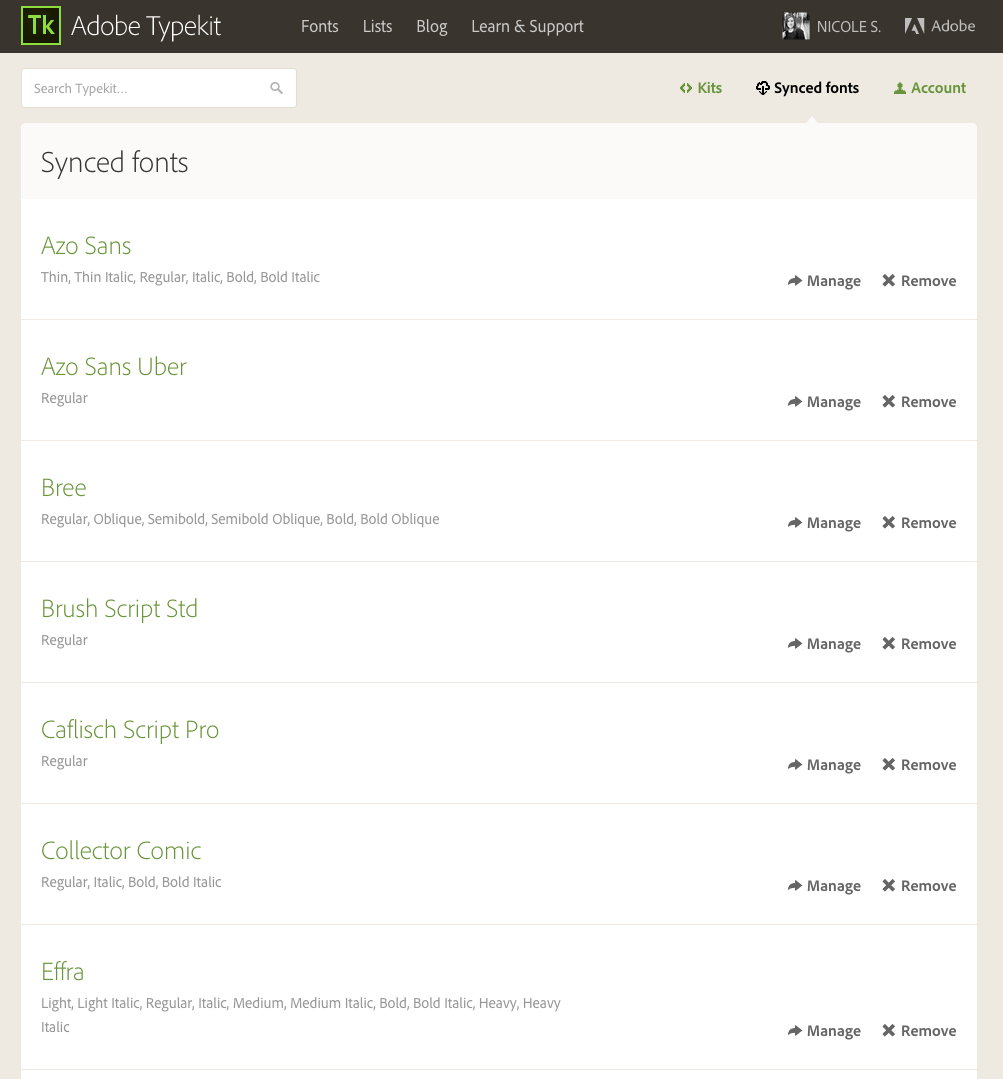
Task: Open the Fonts menu item
Action: click(x=320, y=26)
